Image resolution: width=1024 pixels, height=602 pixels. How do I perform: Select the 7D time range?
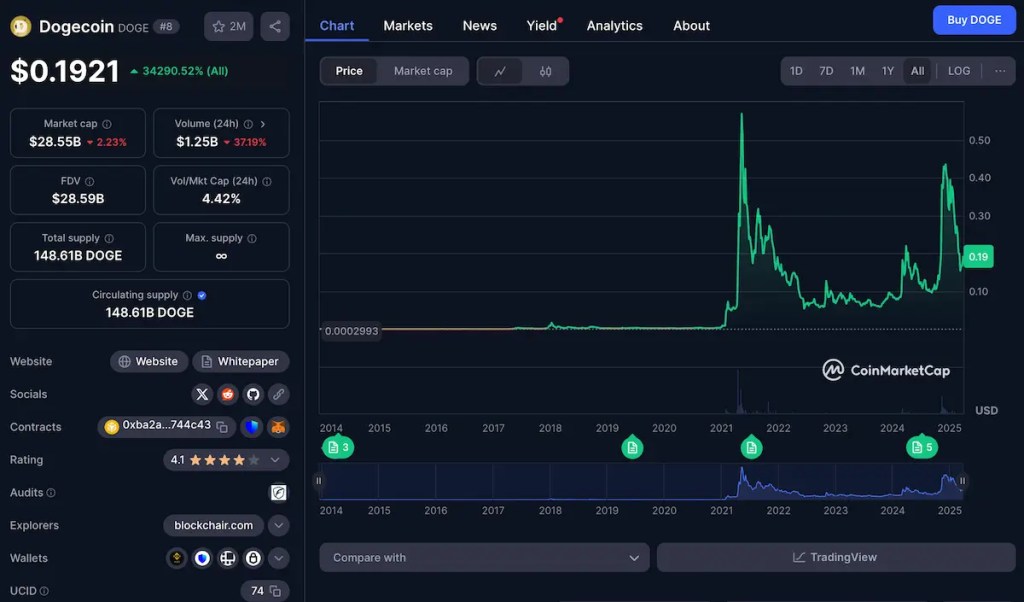(x=826, y=71)
